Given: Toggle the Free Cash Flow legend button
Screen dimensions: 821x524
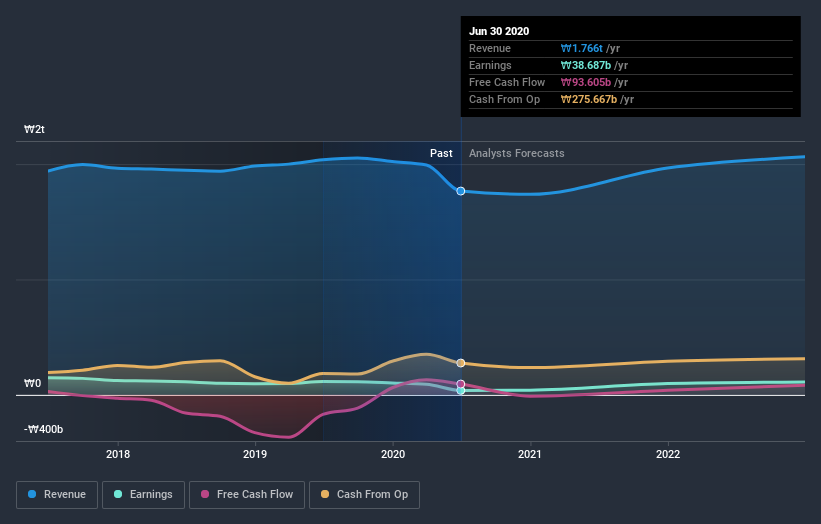Looking at the screenshot, I should [247, 495].
